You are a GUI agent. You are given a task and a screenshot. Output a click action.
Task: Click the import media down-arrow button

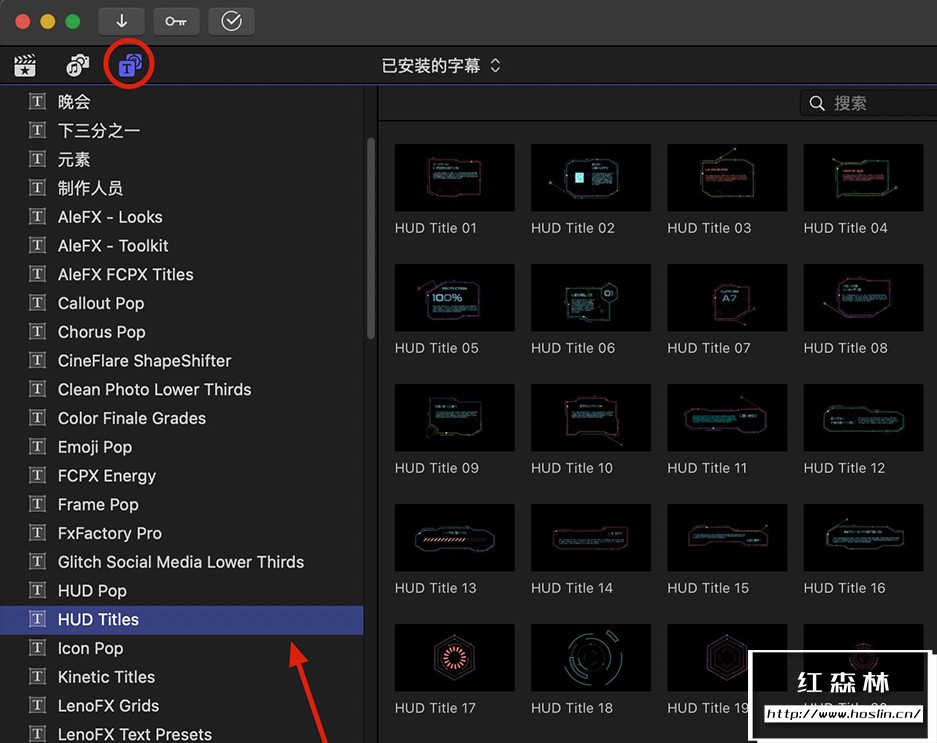(x=121, y=22)
